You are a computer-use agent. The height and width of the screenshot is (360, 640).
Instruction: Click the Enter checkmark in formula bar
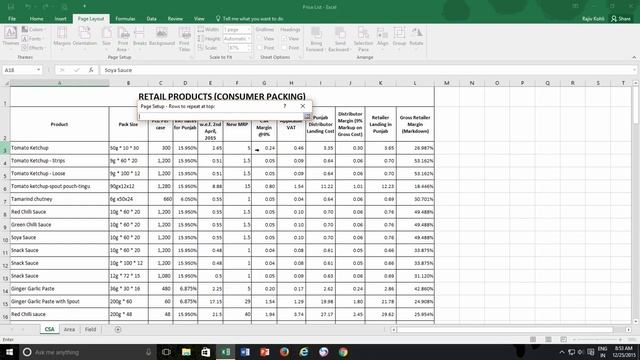click(76, 70)
